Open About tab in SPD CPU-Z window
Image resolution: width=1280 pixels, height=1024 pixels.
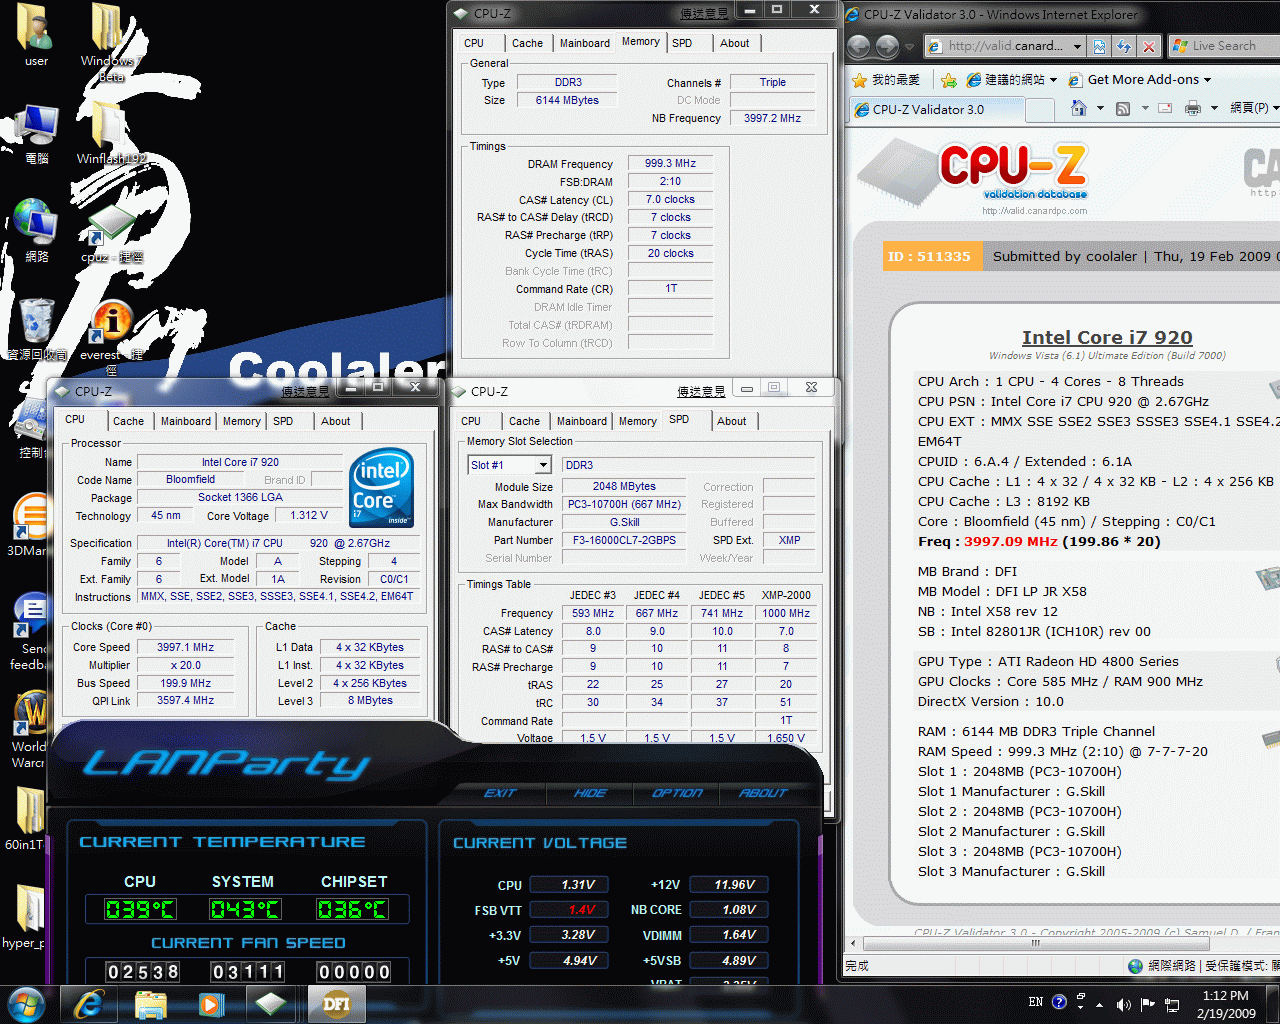point(732,421)
